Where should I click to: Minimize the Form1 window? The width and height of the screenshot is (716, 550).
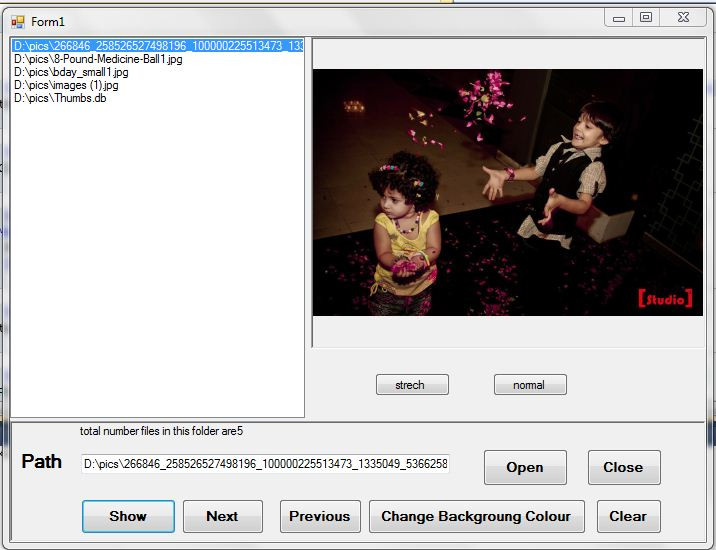coord(620,17)
